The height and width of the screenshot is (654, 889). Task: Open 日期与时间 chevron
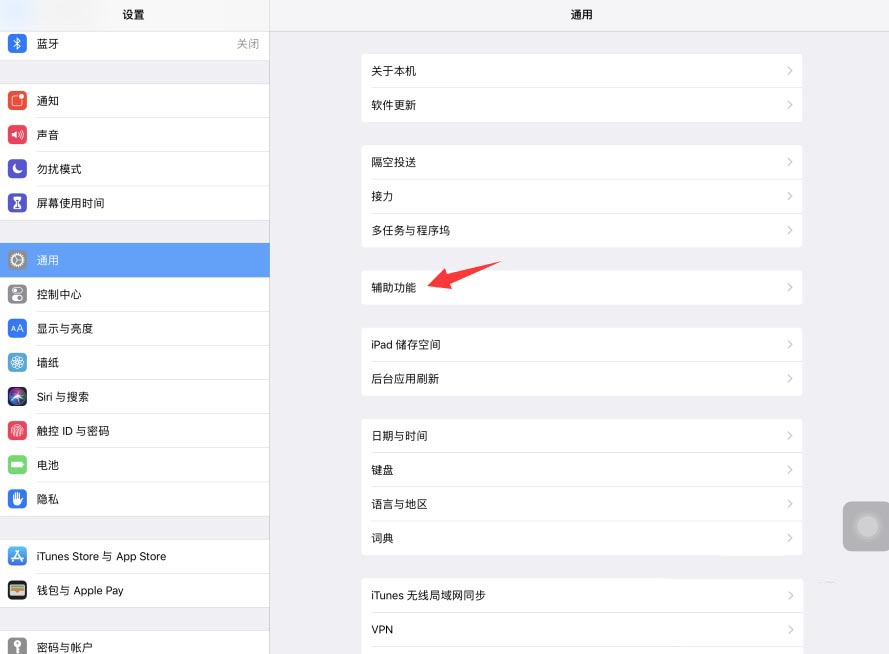point(789,436)
